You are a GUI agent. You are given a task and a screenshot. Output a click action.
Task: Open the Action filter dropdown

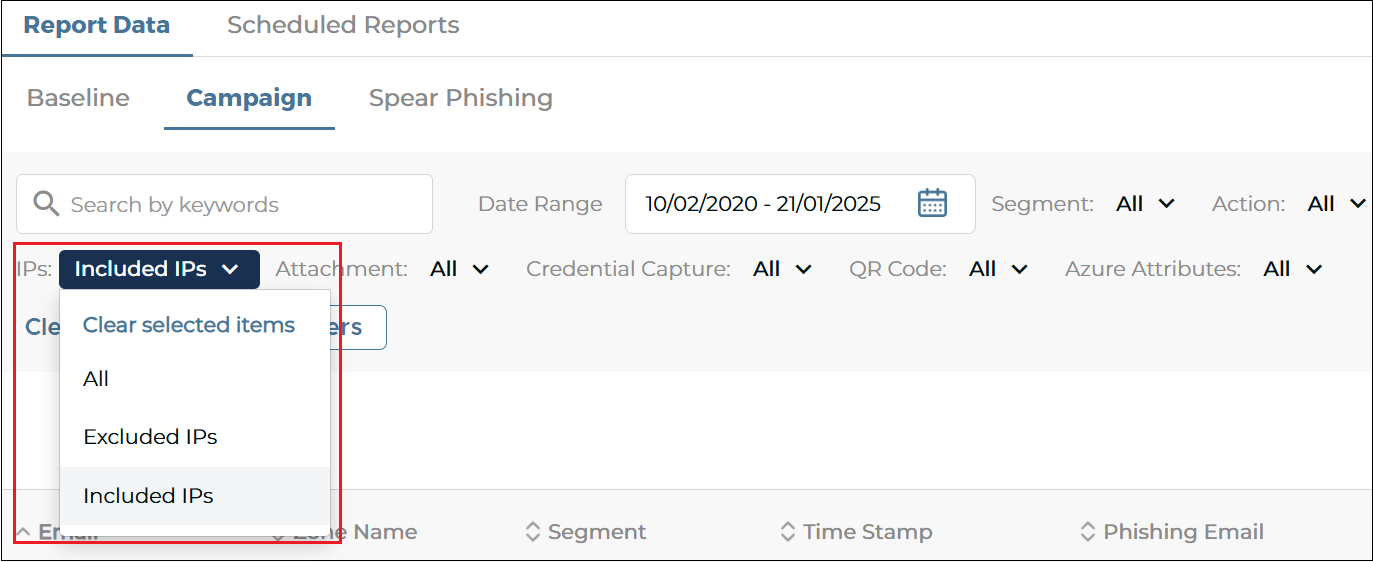tap(1336, 204)
